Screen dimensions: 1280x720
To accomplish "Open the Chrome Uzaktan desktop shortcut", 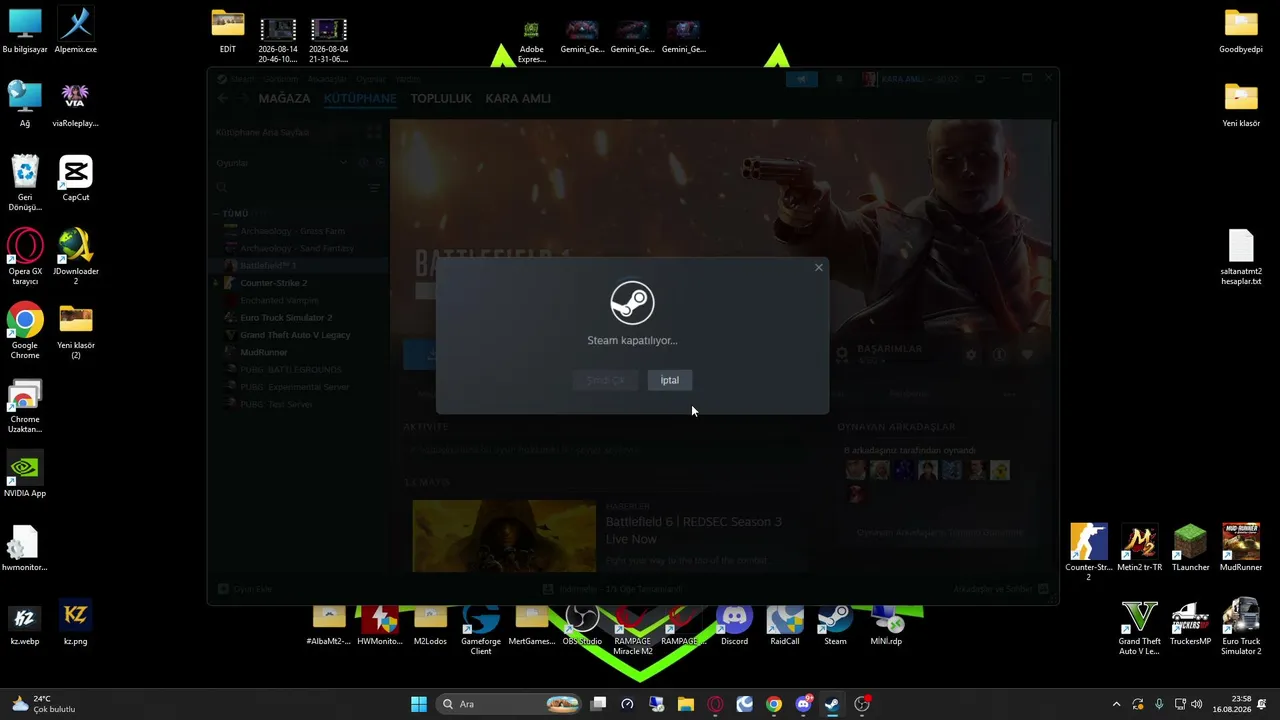I will pyautogui.click(x=25, y=405).
